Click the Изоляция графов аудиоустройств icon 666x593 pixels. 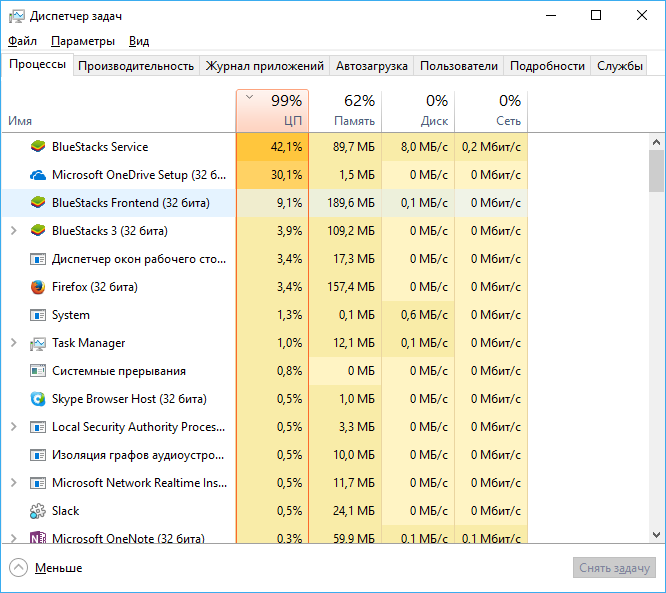point(38,455)
